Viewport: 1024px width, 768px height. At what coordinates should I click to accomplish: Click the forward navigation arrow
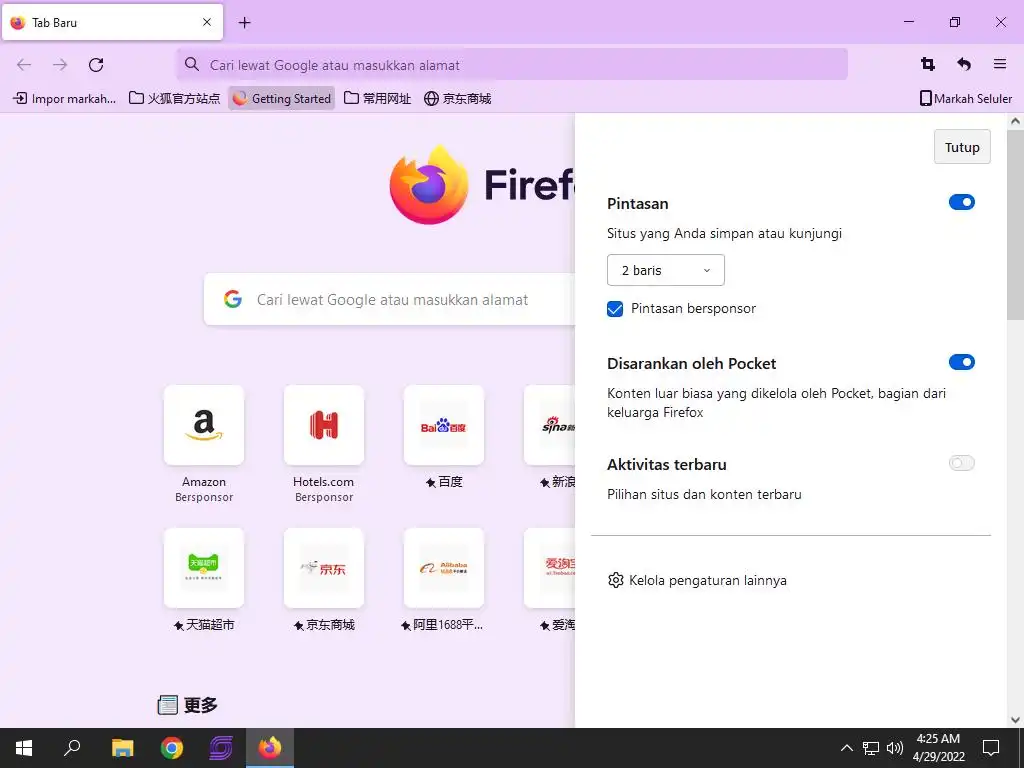(60, 65)
